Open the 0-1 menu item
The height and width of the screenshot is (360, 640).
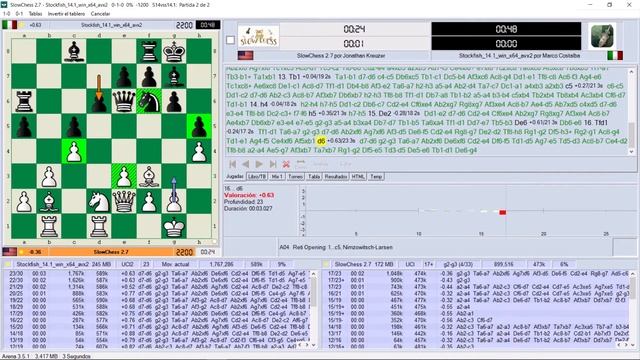click(19, 13)
